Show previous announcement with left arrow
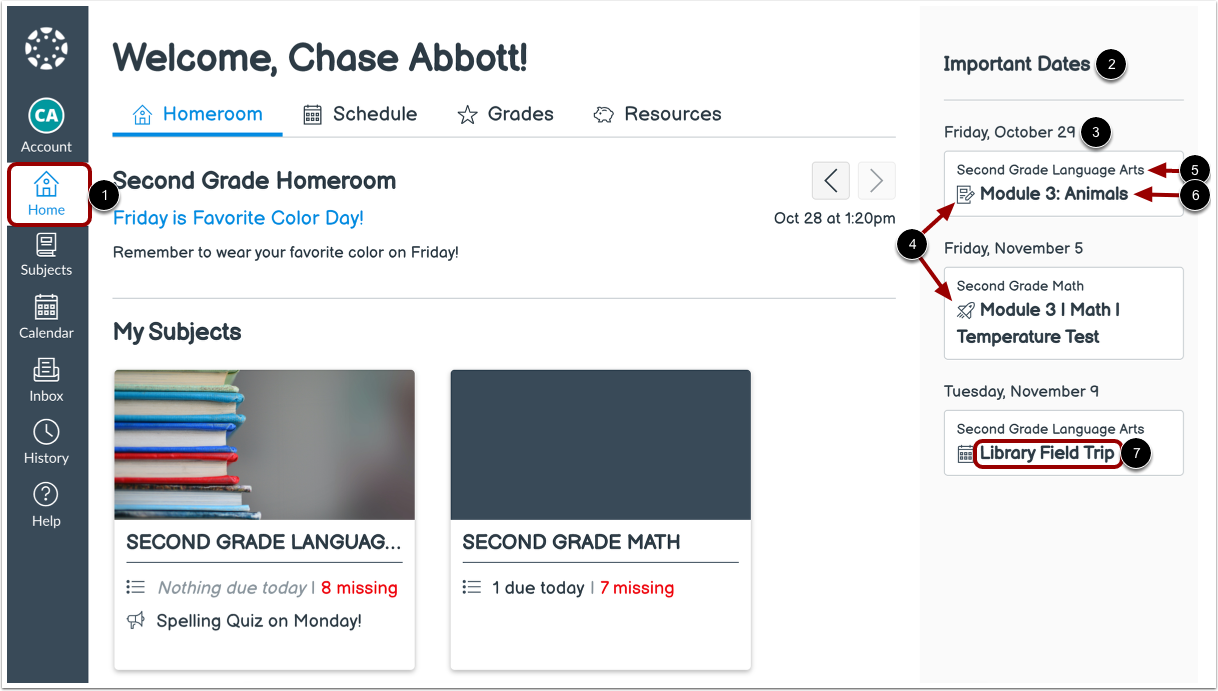This screenshot has height=691, width=1218. coord(830,181)
